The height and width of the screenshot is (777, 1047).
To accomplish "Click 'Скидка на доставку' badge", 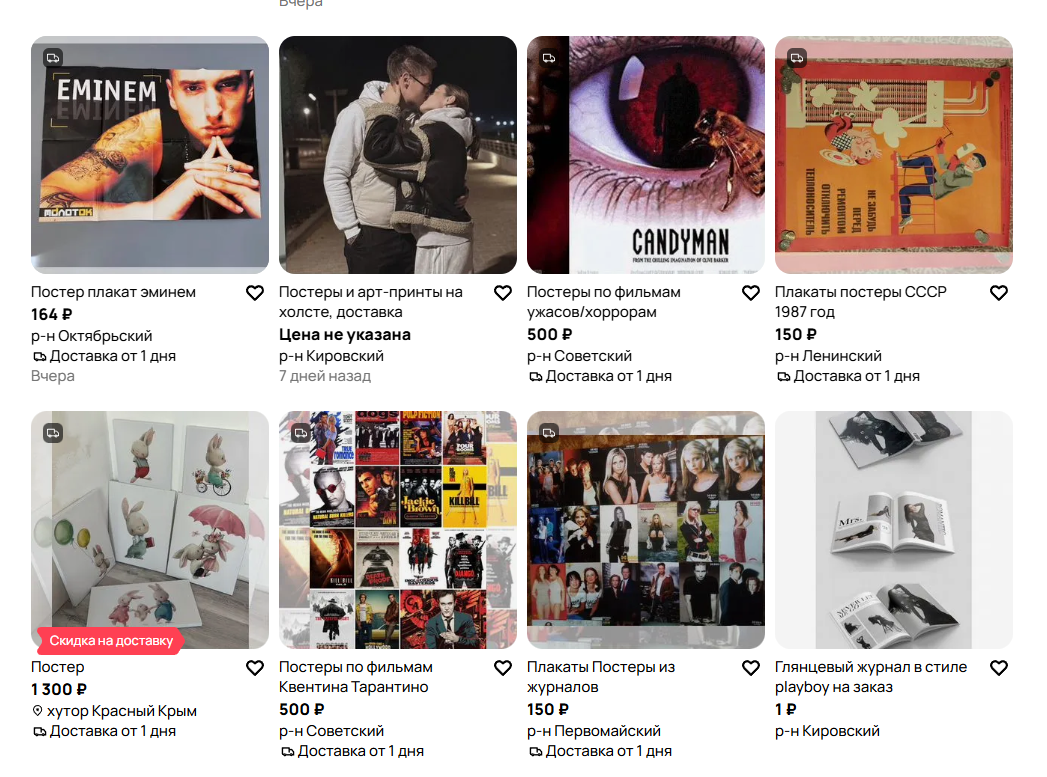I will pyautogui.click(x=111, y=641).
